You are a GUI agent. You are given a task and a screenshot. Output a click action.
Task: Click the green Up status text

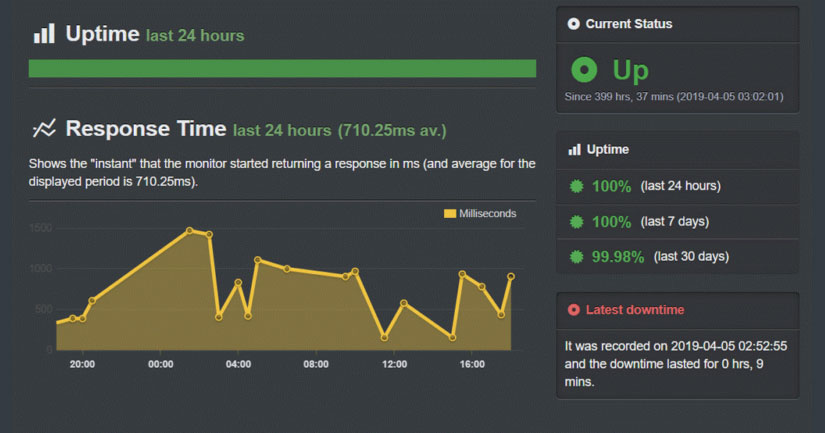point(630,70)
